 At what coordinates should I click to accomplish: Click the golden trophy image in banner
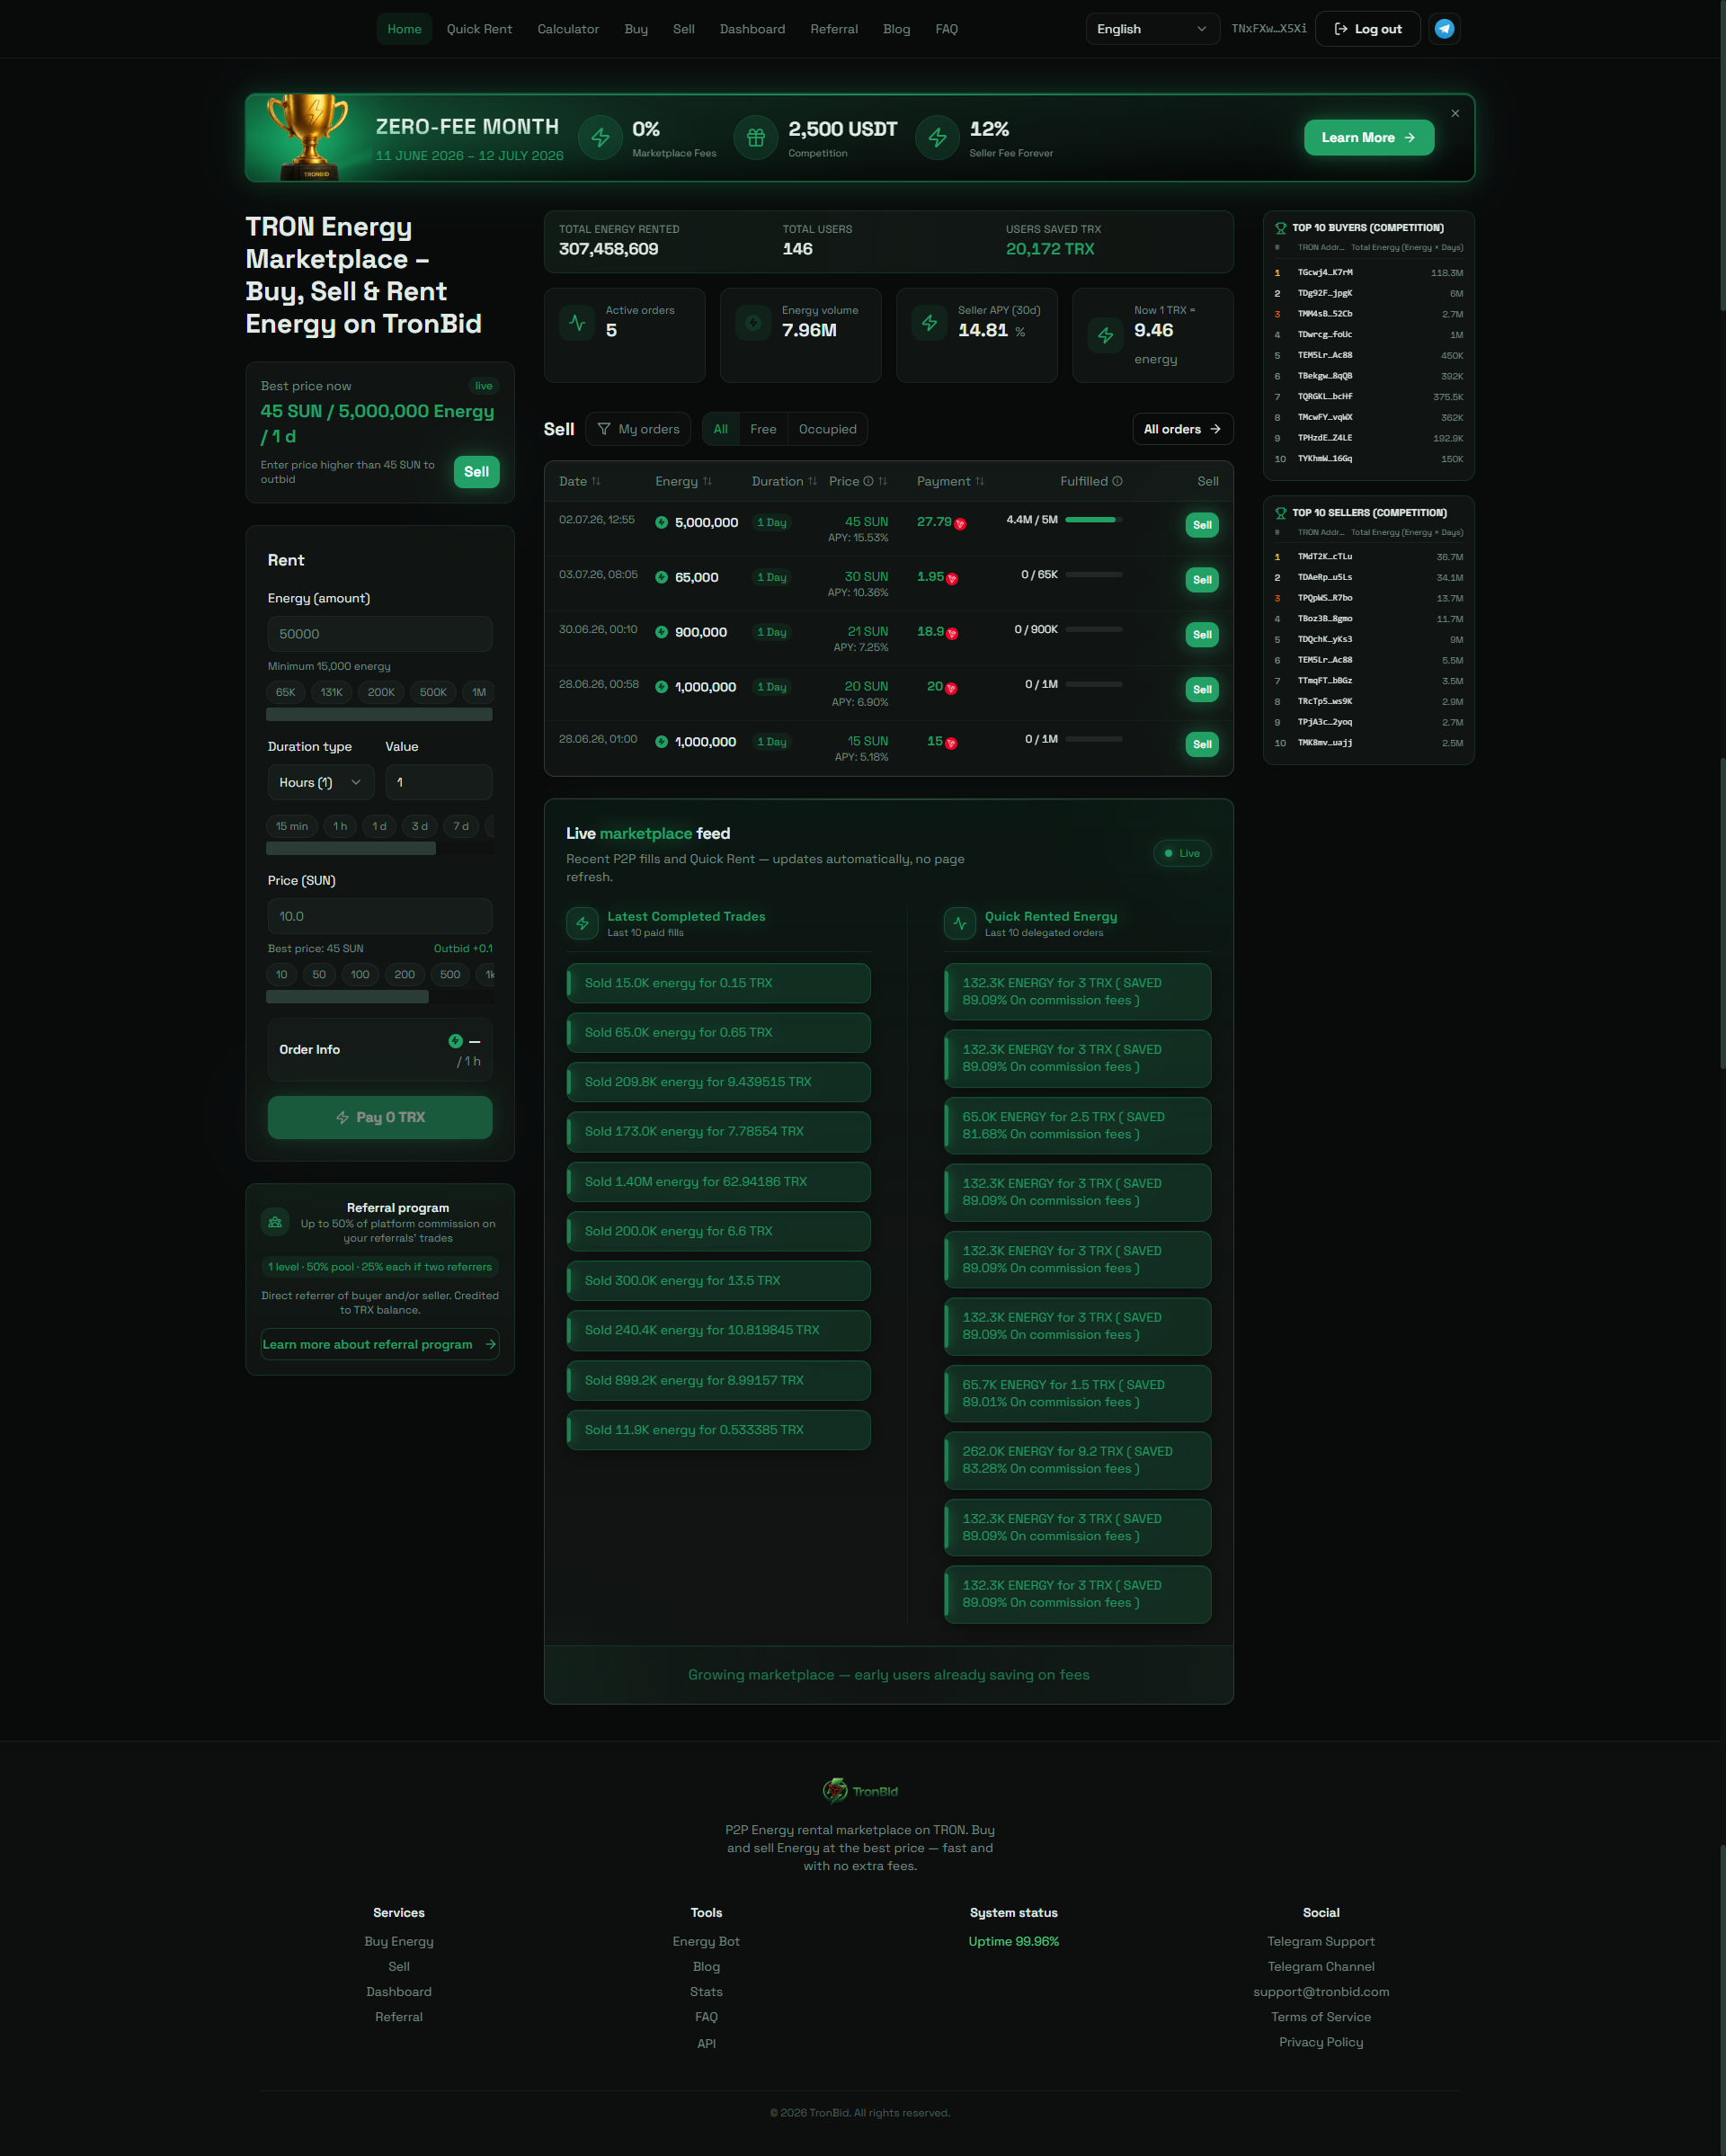(310, 137)
